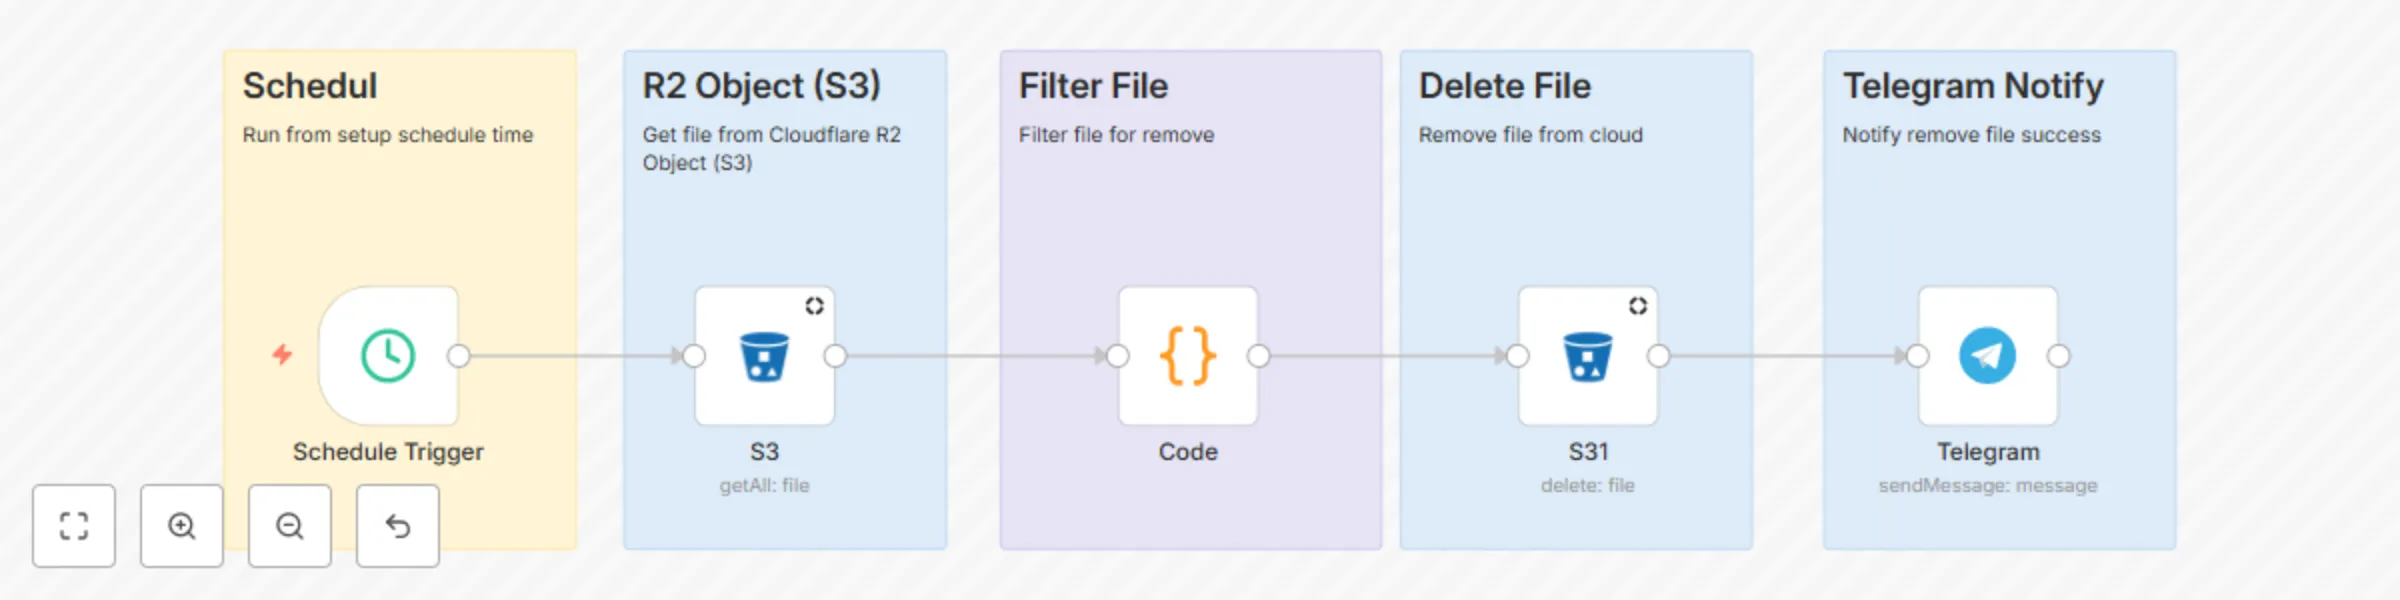The width and height of the screenshot is (2400, 600).
Task: Select connection line from Schedule Trigger to S3
Action: (x=576, y=356)
